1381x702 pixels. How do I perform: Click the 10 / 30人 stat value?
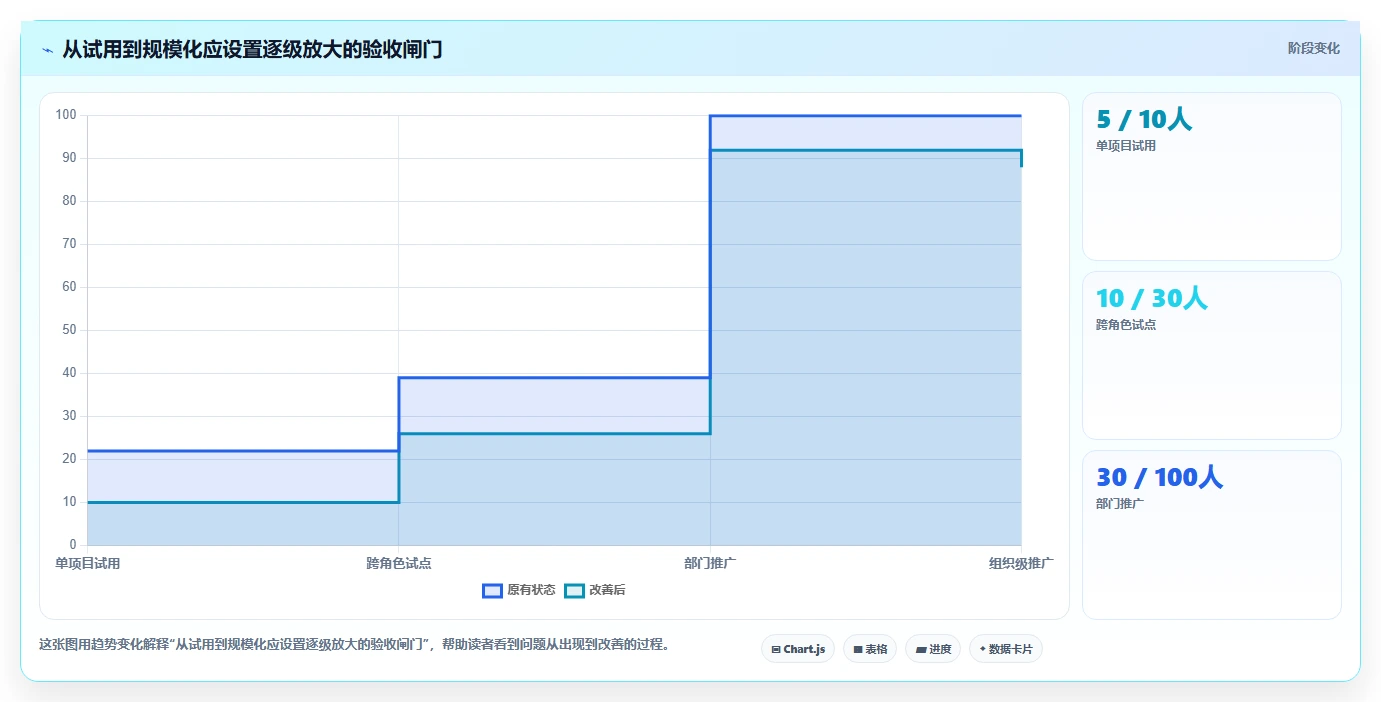click(x=1152, y=298)
